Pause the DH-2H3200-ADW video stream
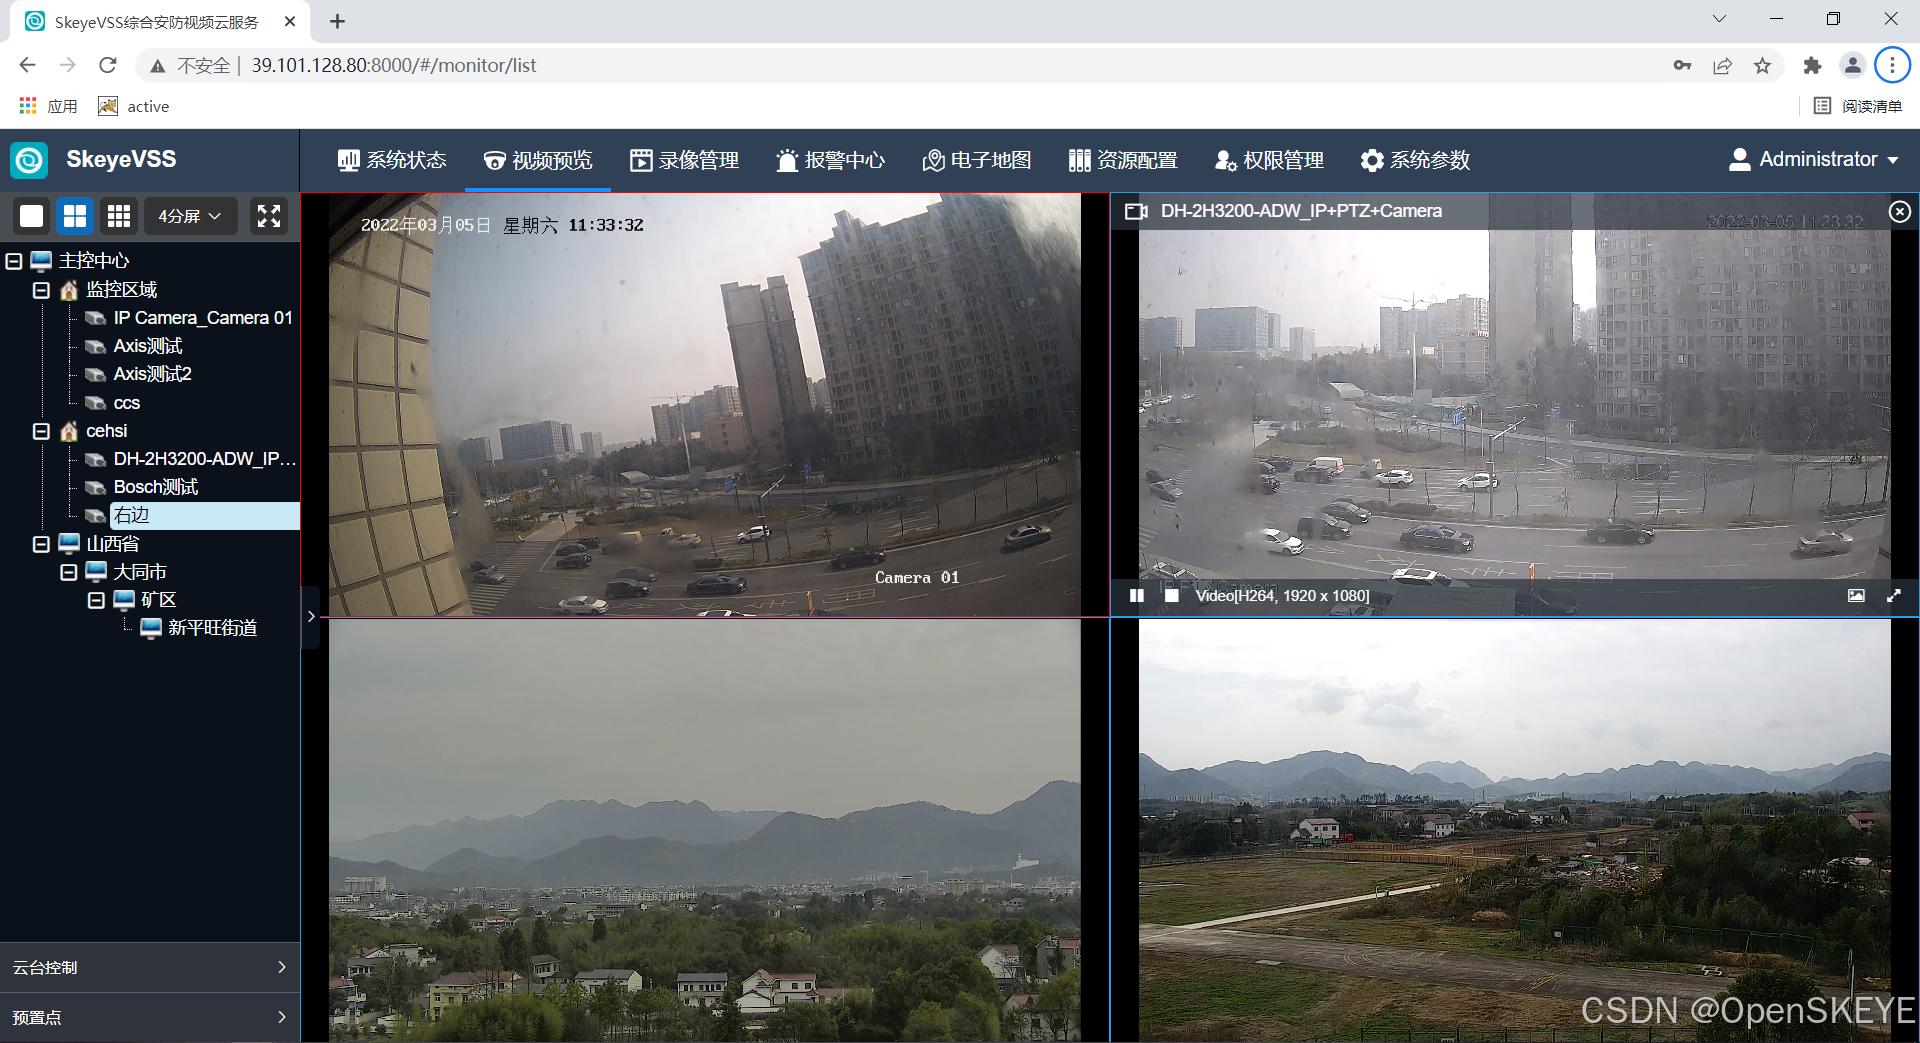This screenshot has width=1920, height=1043. (x=1136, y=595)
